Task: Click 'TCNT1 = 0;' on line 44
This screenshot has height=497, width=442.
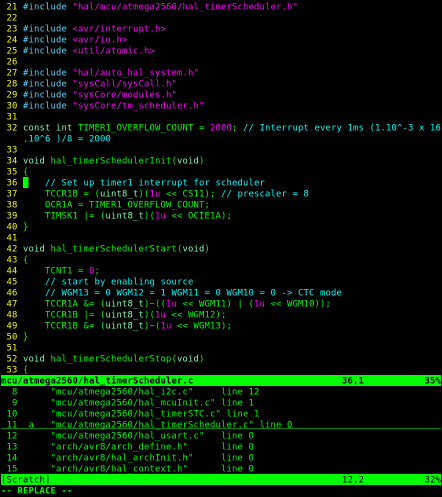Action: pos(72,270)
